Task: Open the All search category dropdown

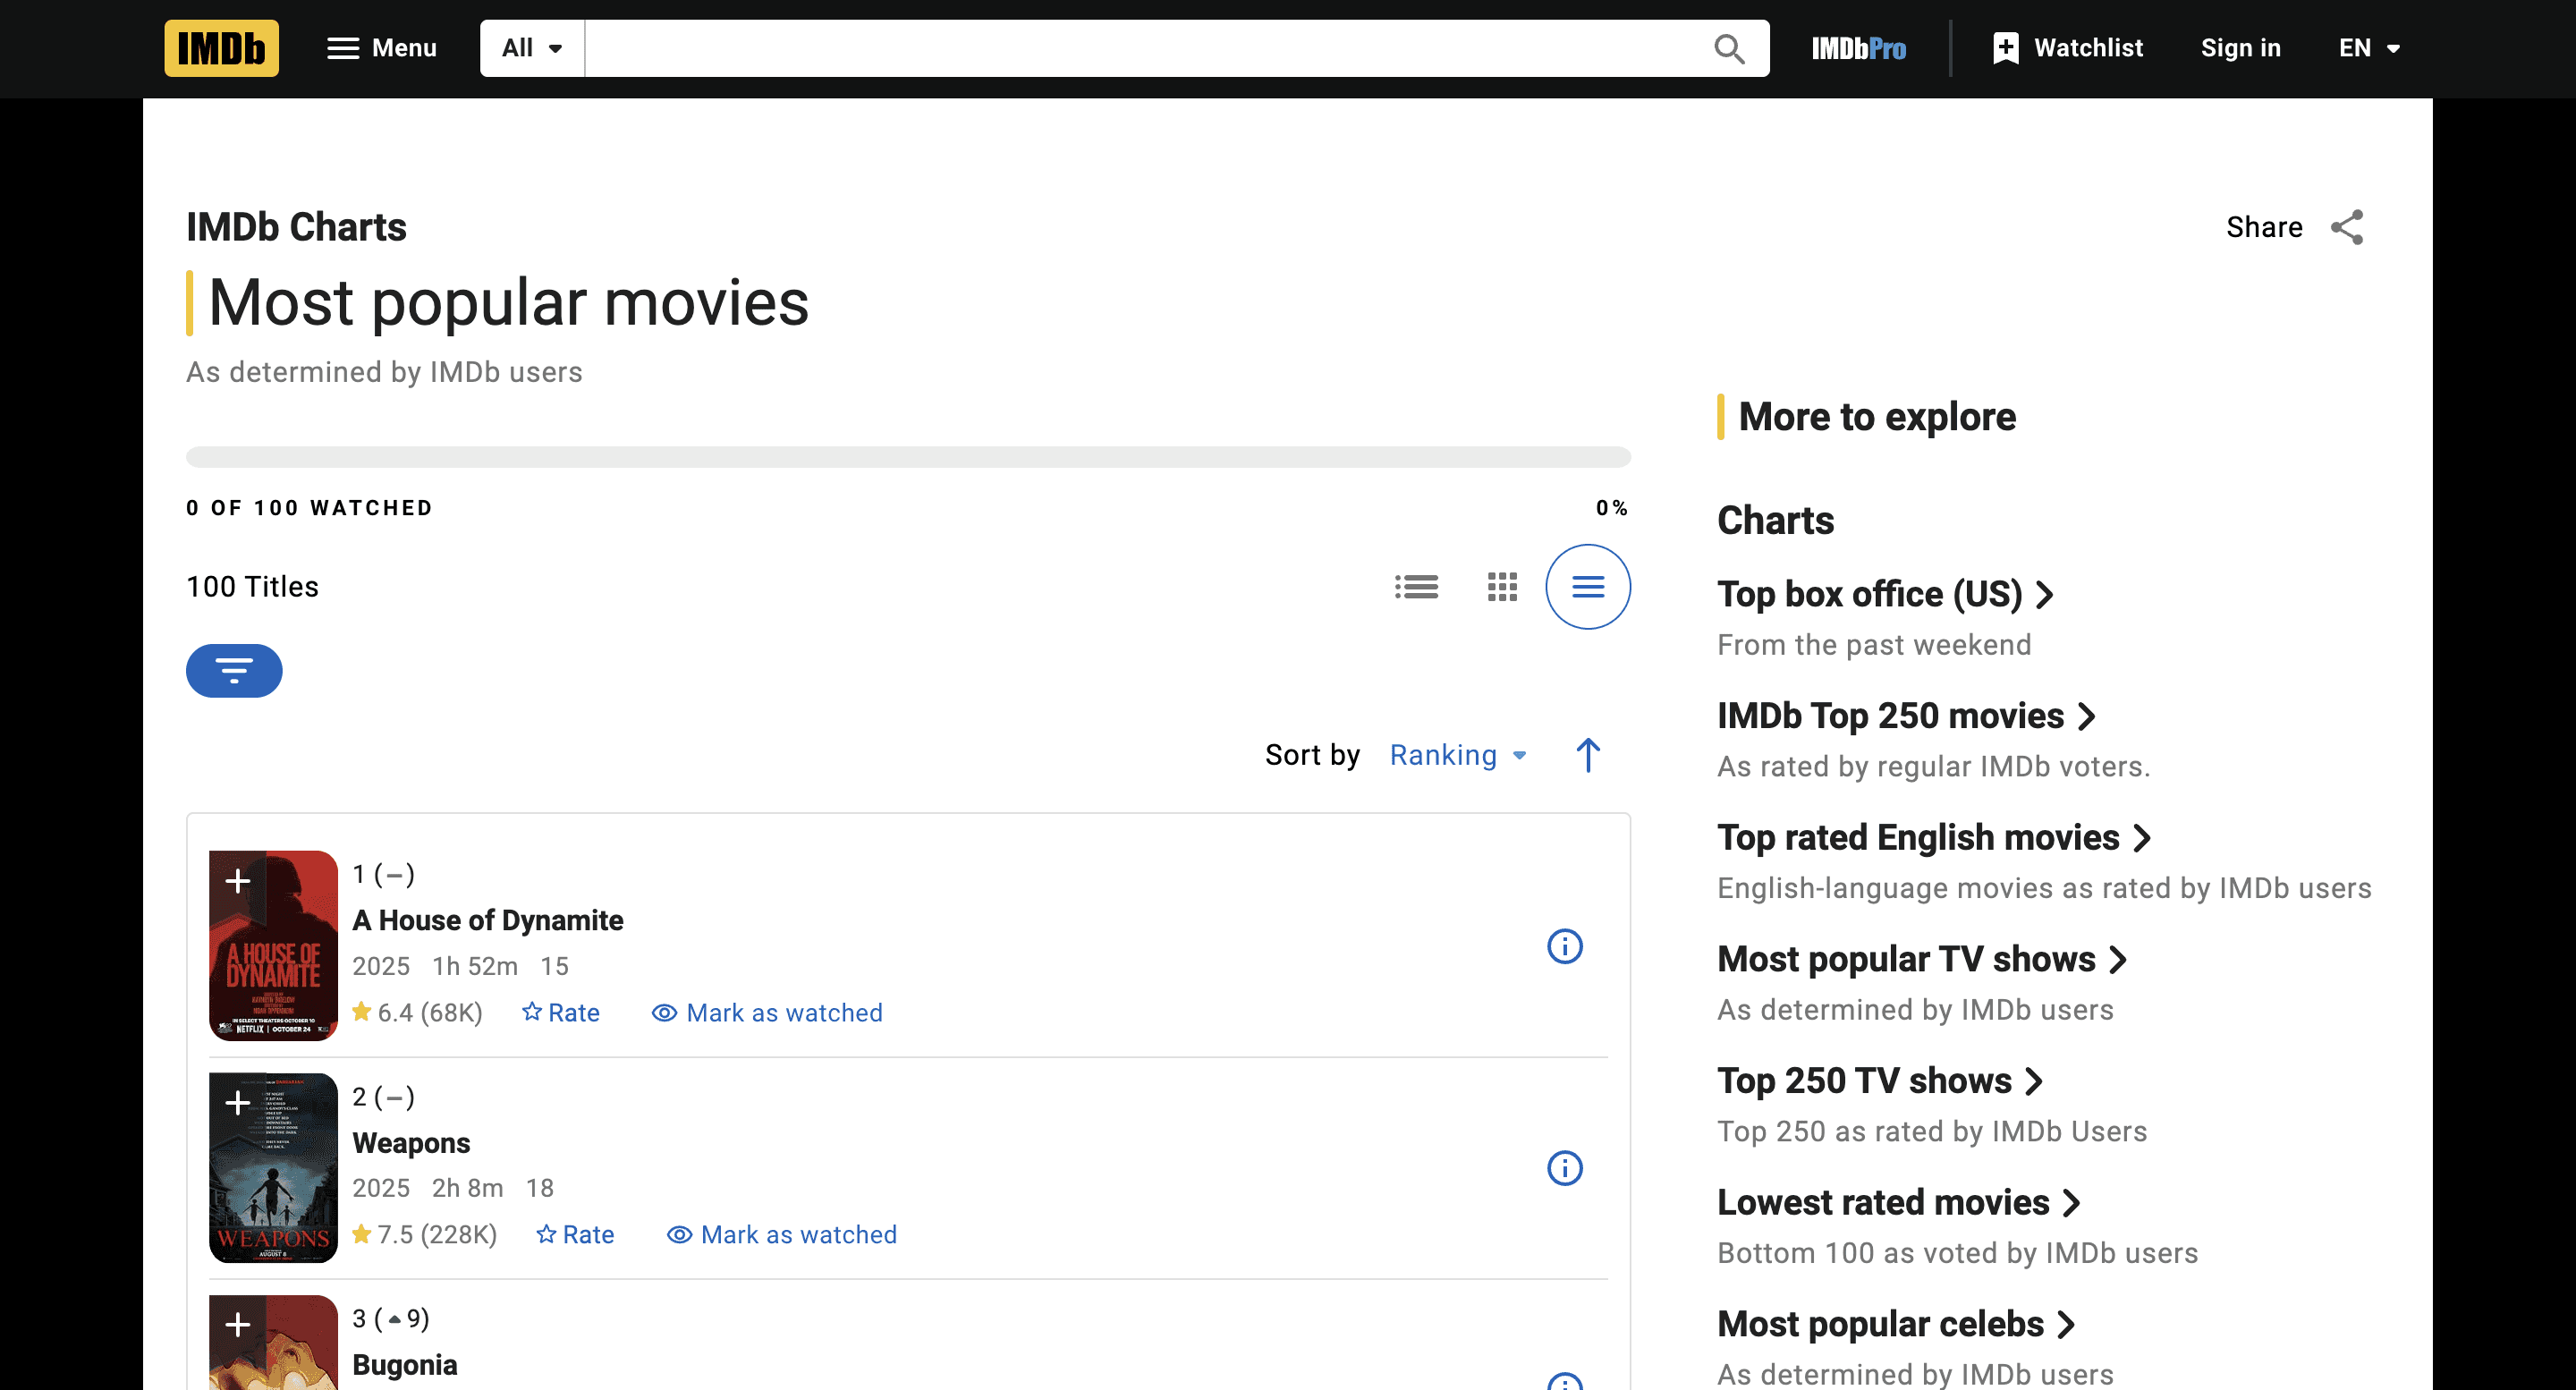Action: (530, 47)
